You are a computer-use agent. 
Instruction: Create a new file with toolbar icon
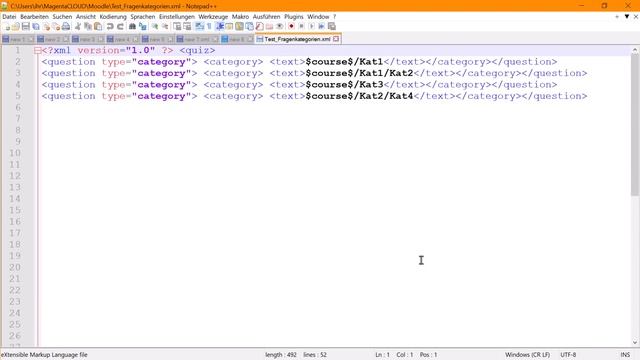pyautogui.click(x=6, y=27)
